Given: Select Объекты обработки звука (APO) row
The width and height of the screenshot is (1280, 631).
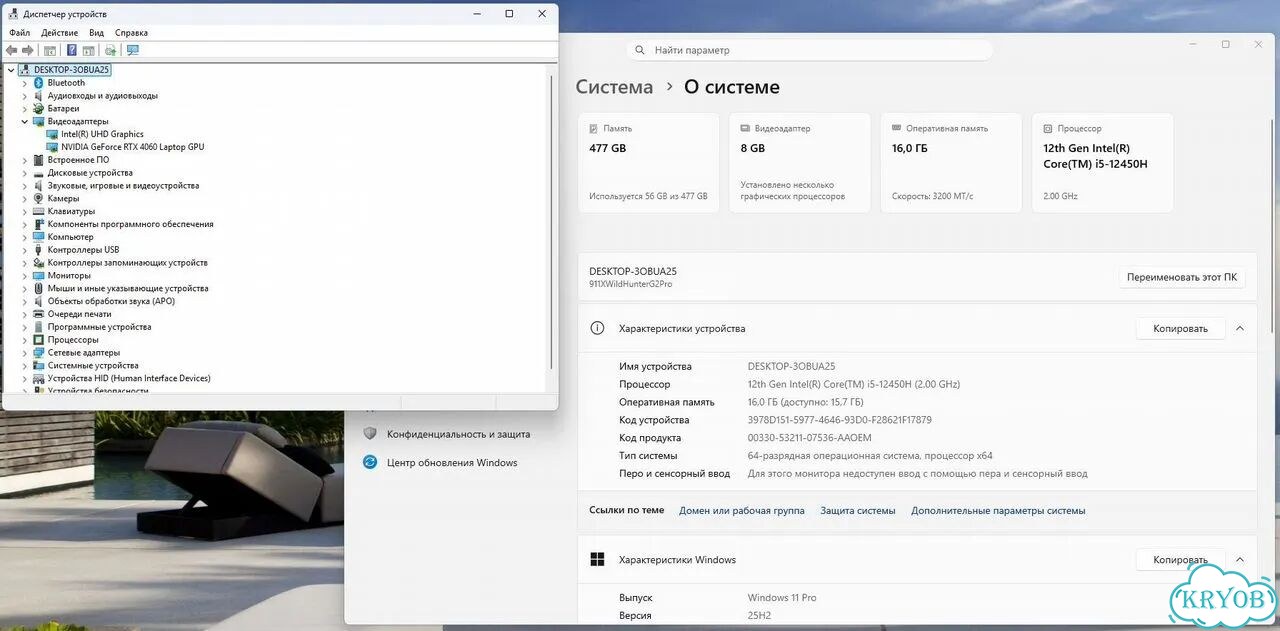Looking at the screenshot, I should pyautogui.click(x=111, y=301).
